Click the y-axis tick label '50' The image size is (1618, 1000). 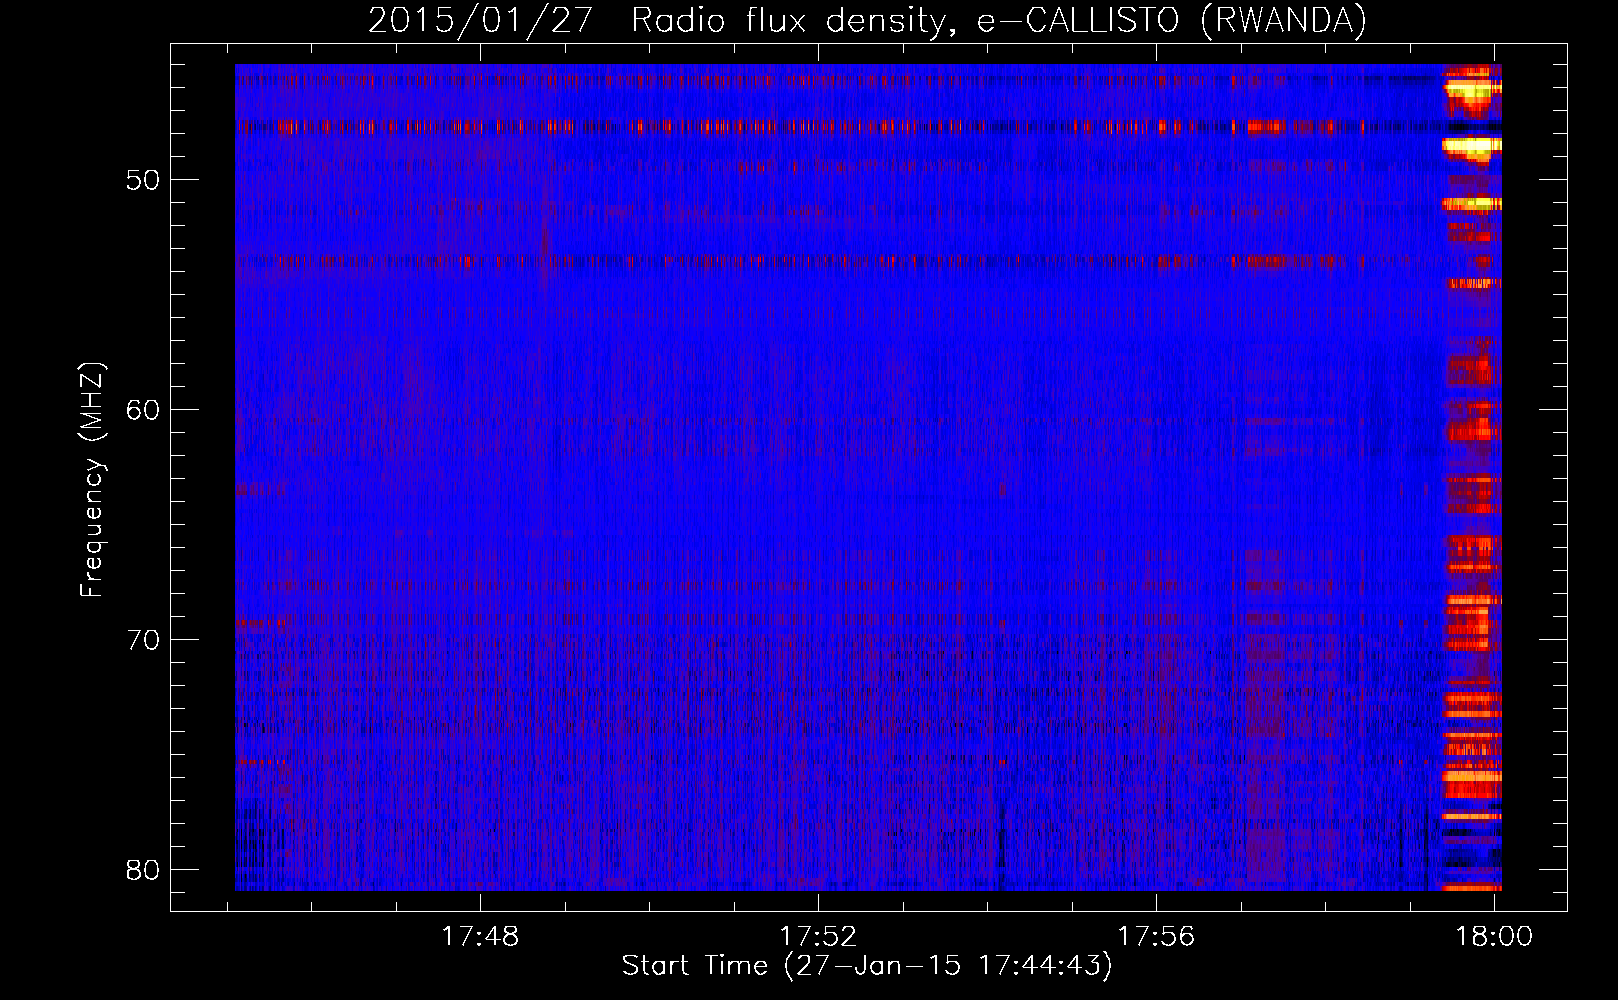coord(143,180)
